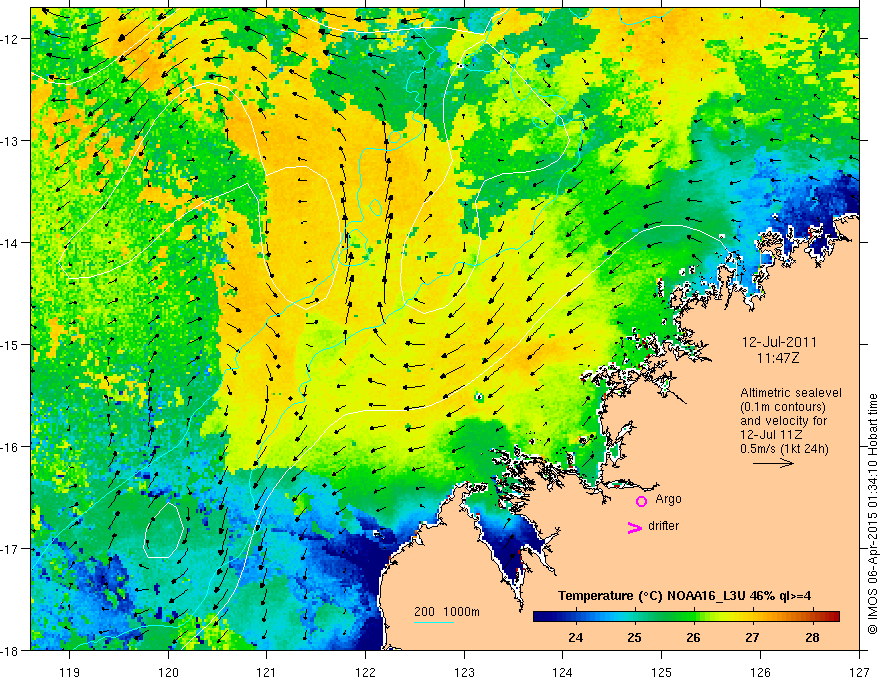Click the cyan 200 1000m depth contour line sample
This screenshot has height=680, width=880.
434,622
